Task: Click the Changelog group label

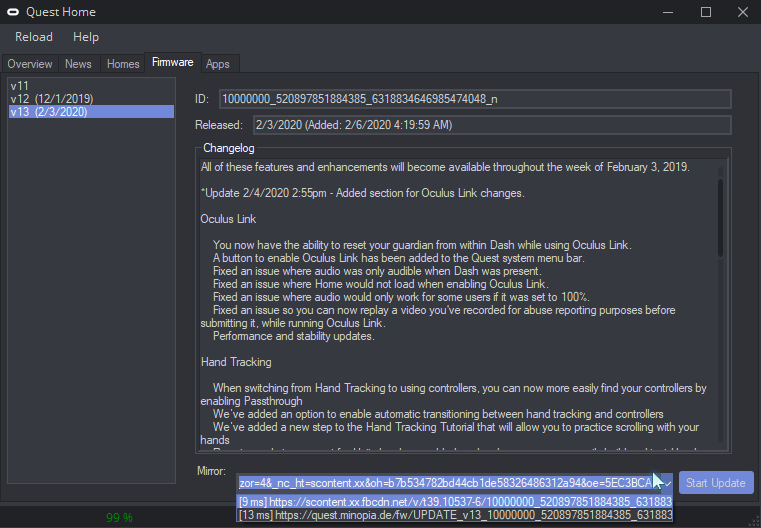Action: (x=229, y=148)
